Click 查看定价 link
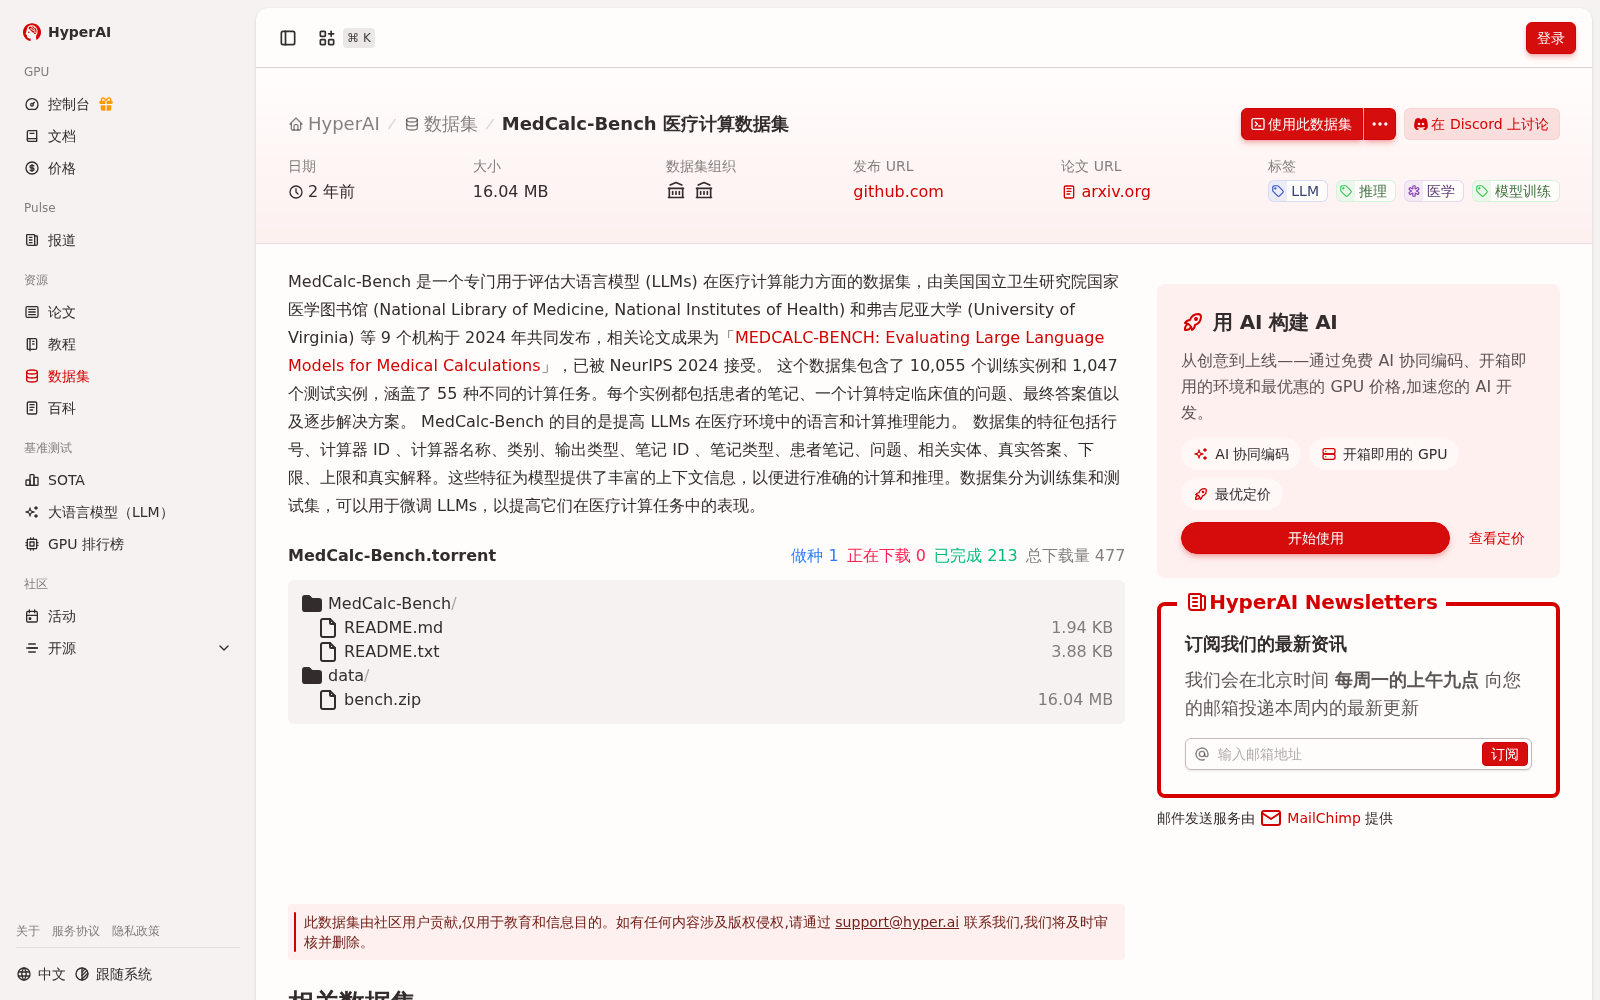The width and height of the screenshot is (1600, 1000). pos(1497,538)
